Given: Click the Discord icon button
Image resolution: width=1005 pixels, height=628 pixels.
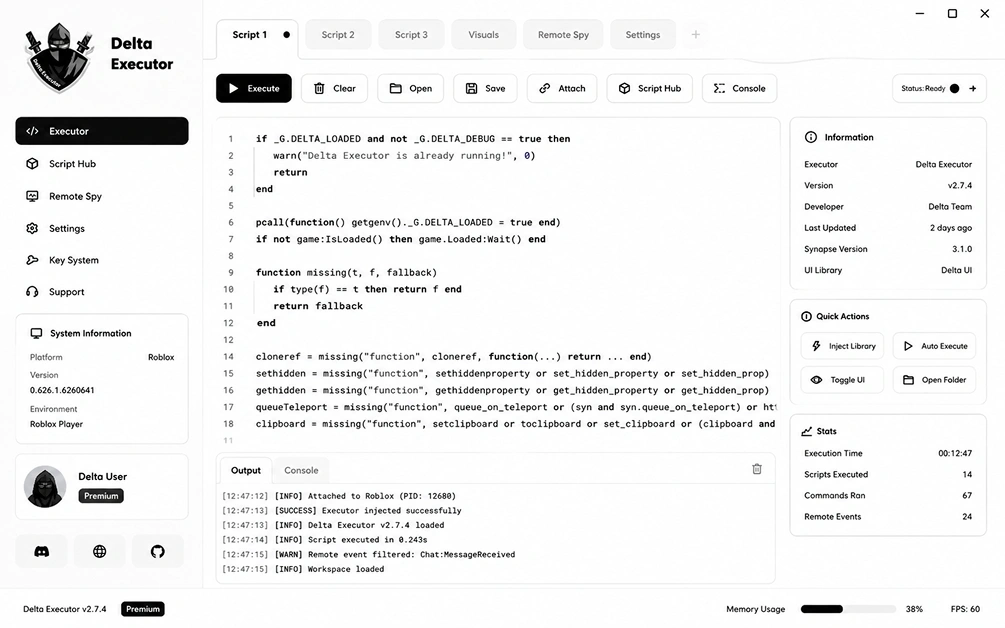Looking at the screenshot, I should (42, 551).
